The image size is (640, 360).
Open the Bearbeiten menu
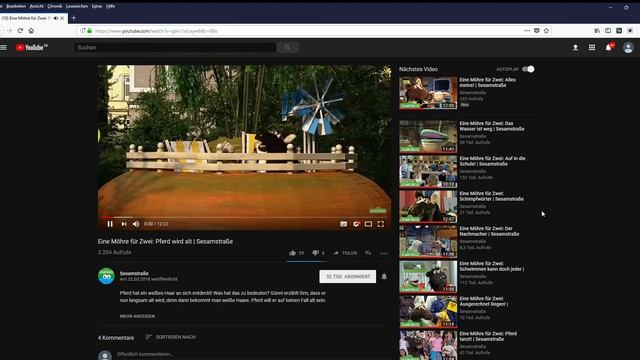click(x=16, y=6)
